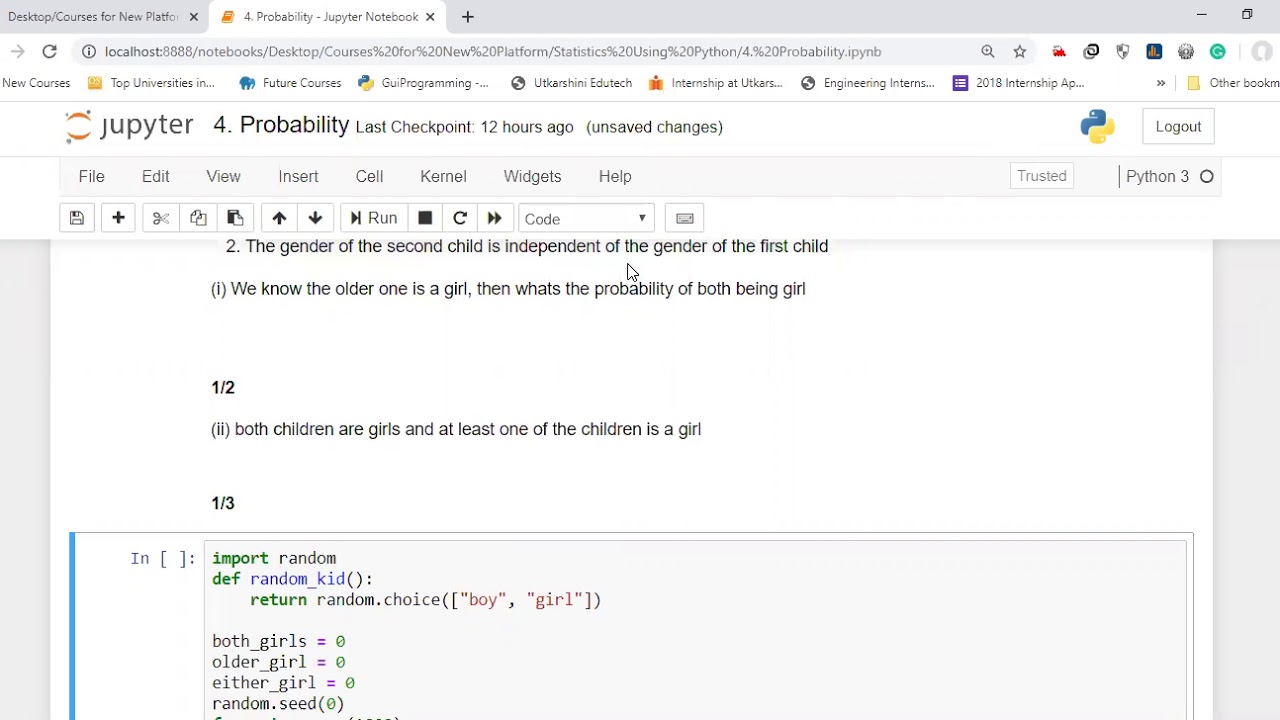Interrupt the kernel with the stop square
This screenshot has height=720, width=1280.
pyautogui.click(x=425, y=218)
